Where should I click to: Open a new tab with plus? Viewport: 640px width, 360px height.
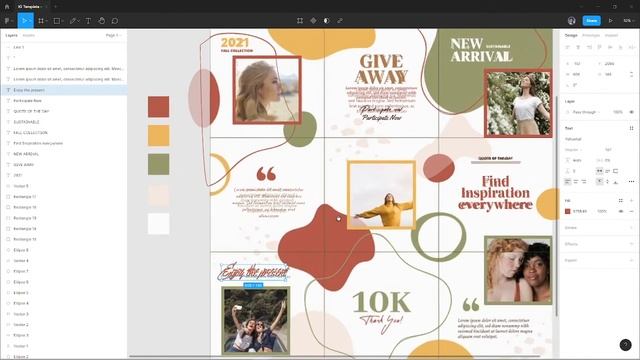click(55, 7)
